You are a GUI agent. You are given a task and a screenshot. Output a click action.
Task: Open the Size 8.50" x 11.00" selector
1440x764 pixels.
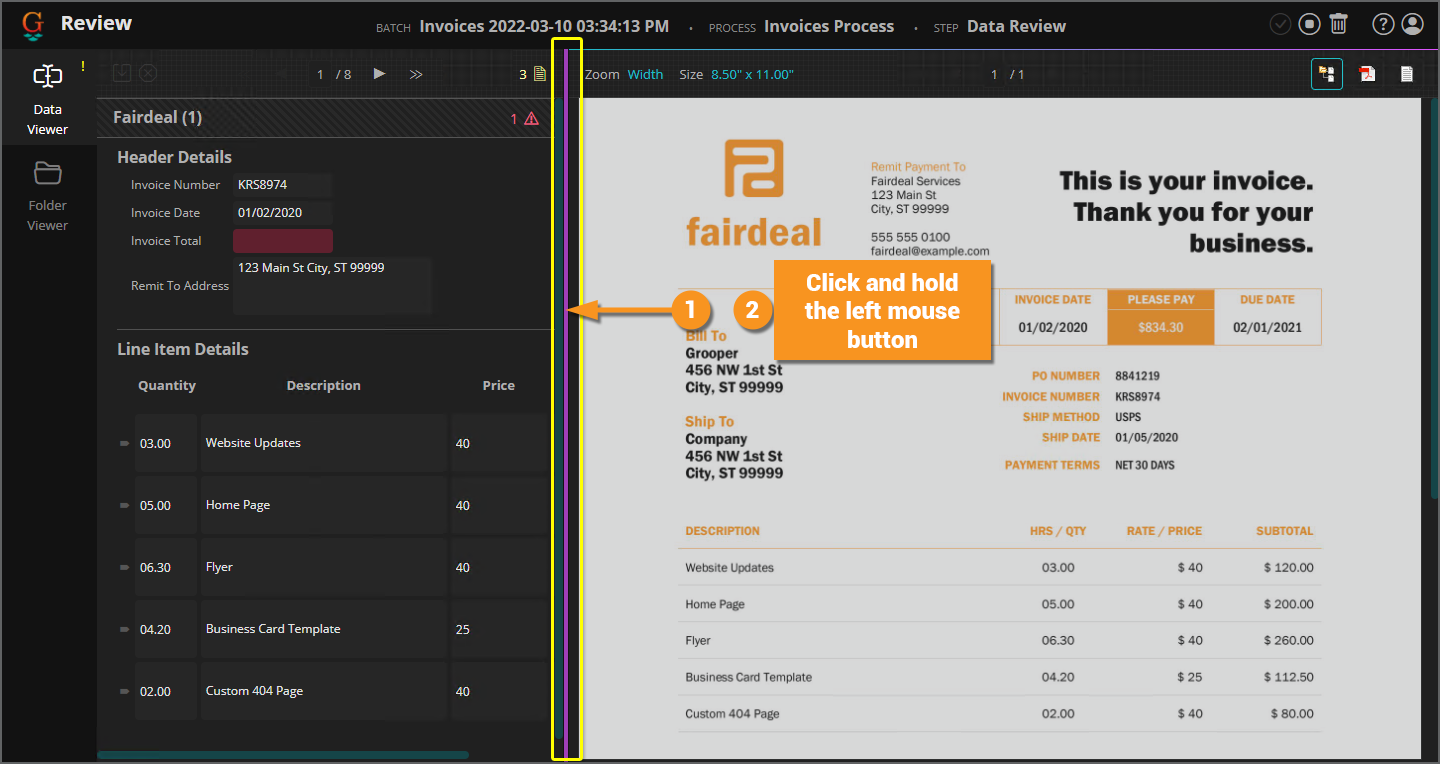752,74
